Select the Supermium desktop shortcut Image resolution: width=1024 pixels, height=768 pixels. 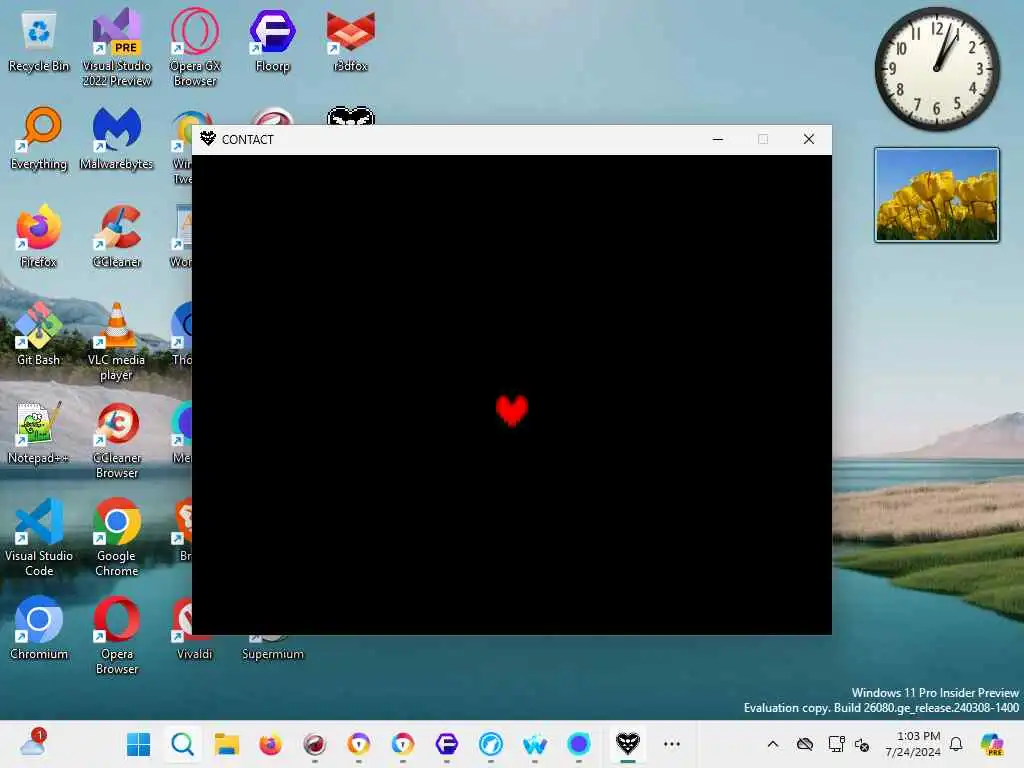pos(272,650)
